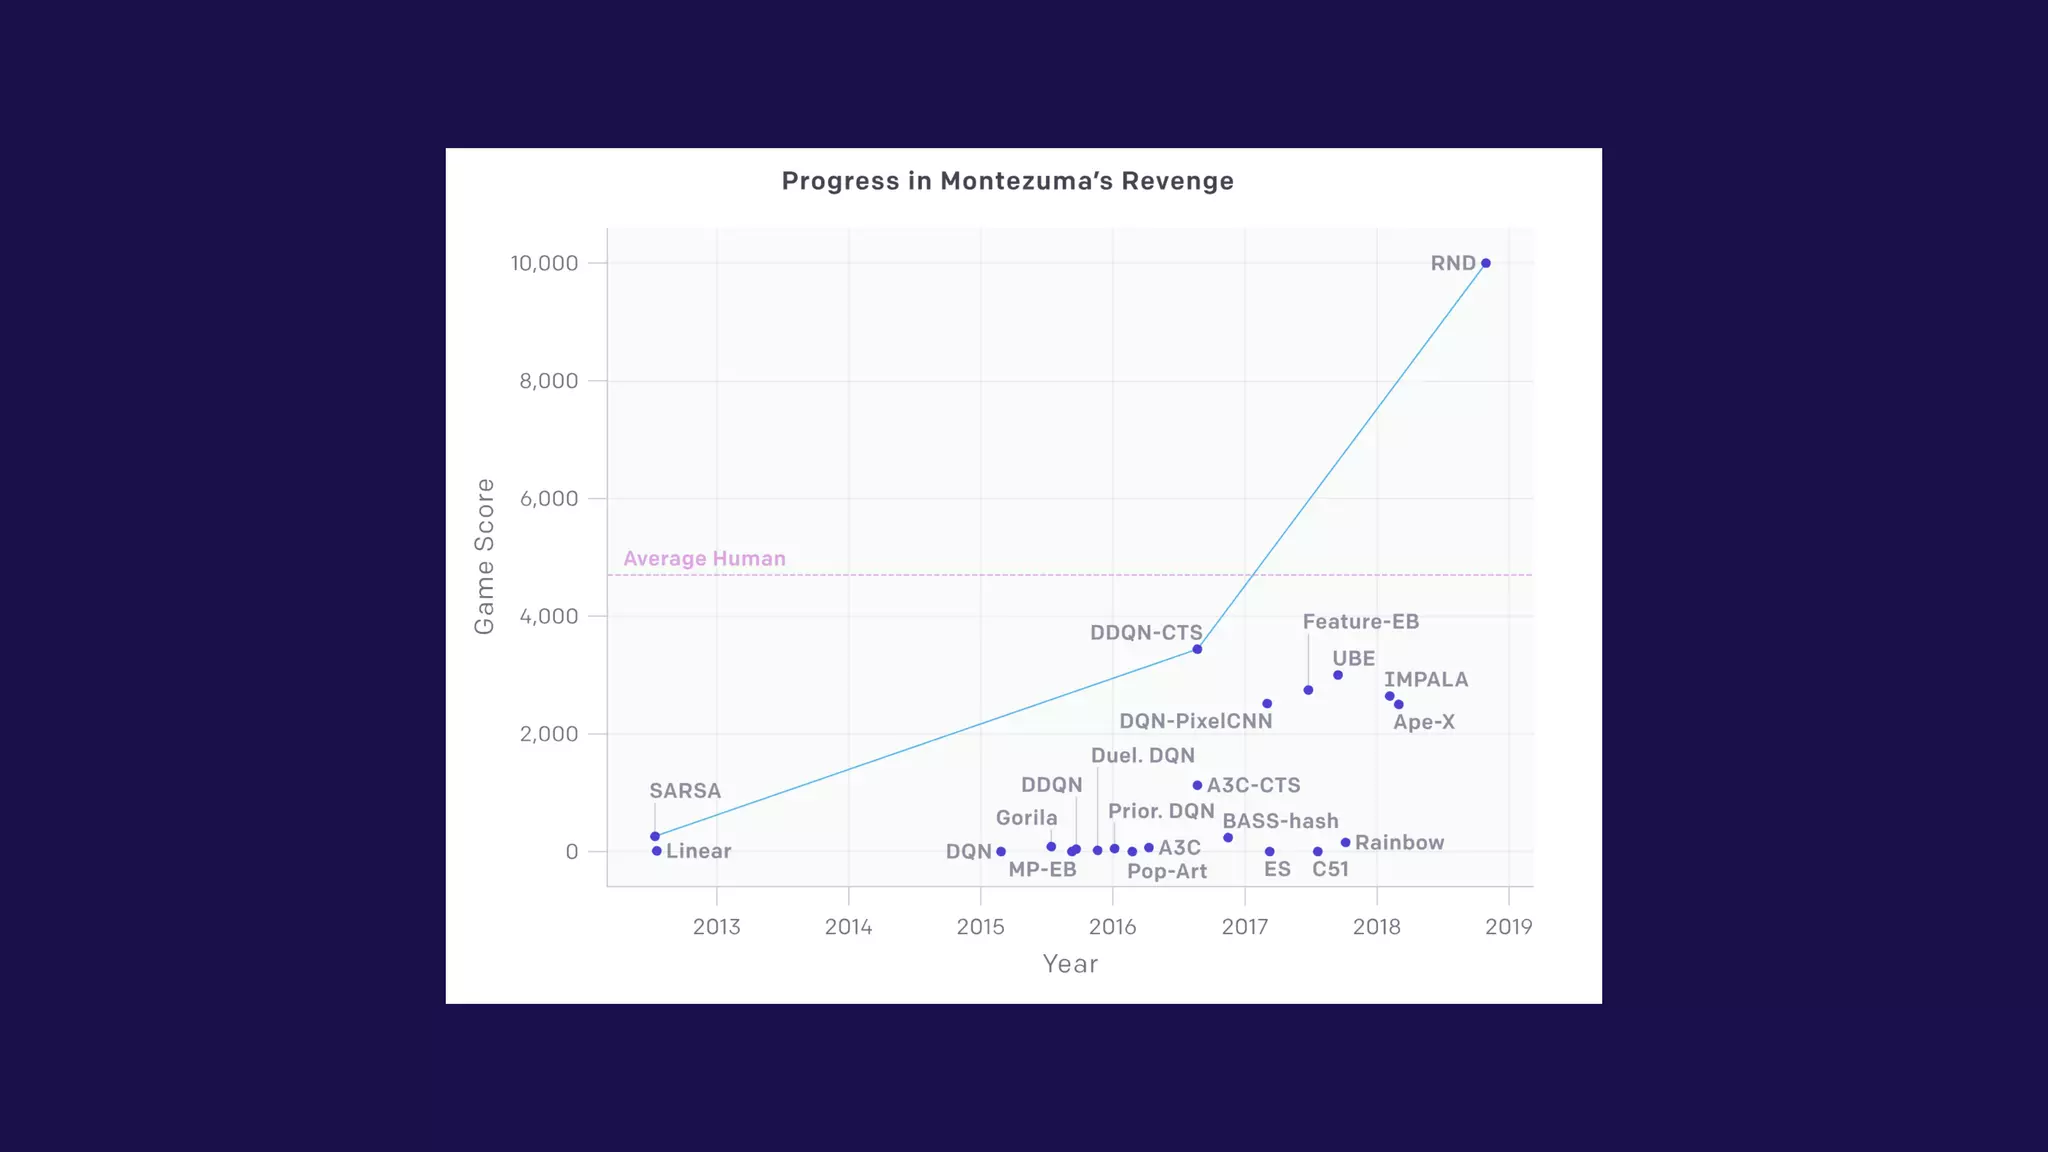Click the Feature-EB data point
This screenshot has height=1152, width=2048.
click(1308, 690)
